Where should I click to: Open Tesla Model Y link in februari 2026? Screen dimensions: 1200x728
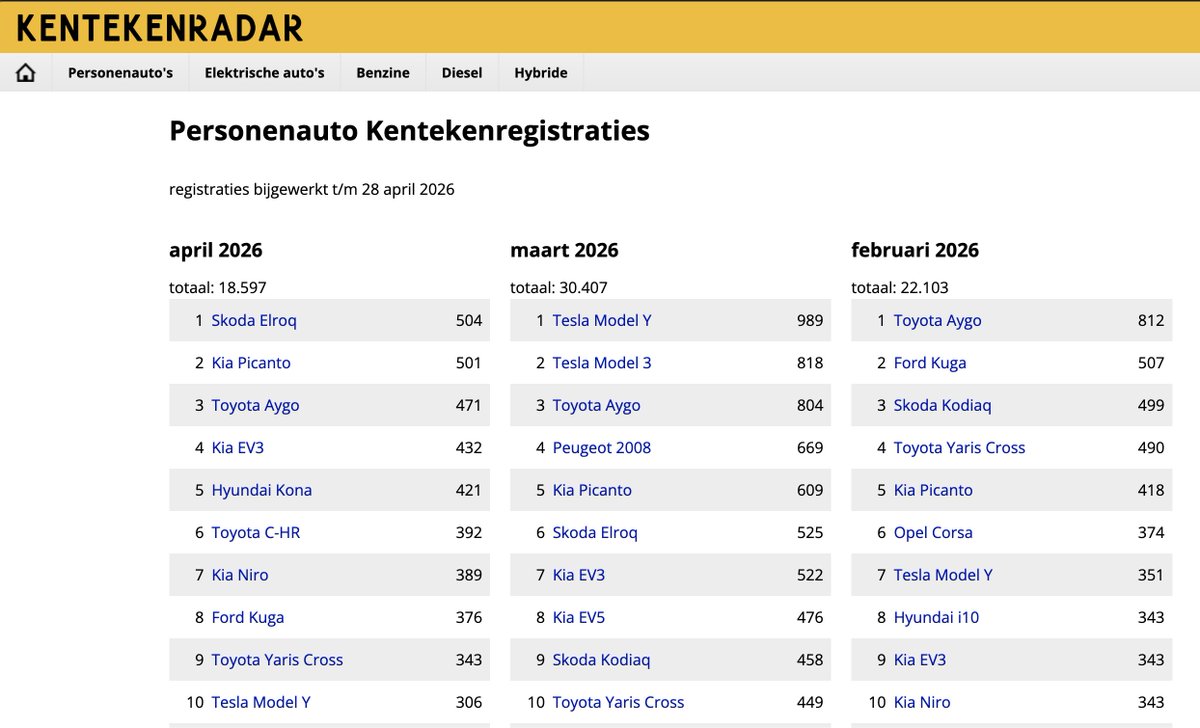(x=943, y=575)
